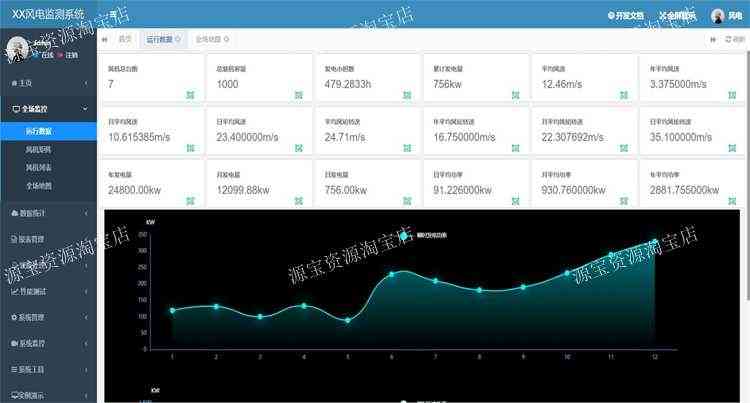Click the chart data point at month 1
Viewport: 750px width, 403px height.
[x=173, y=311]
